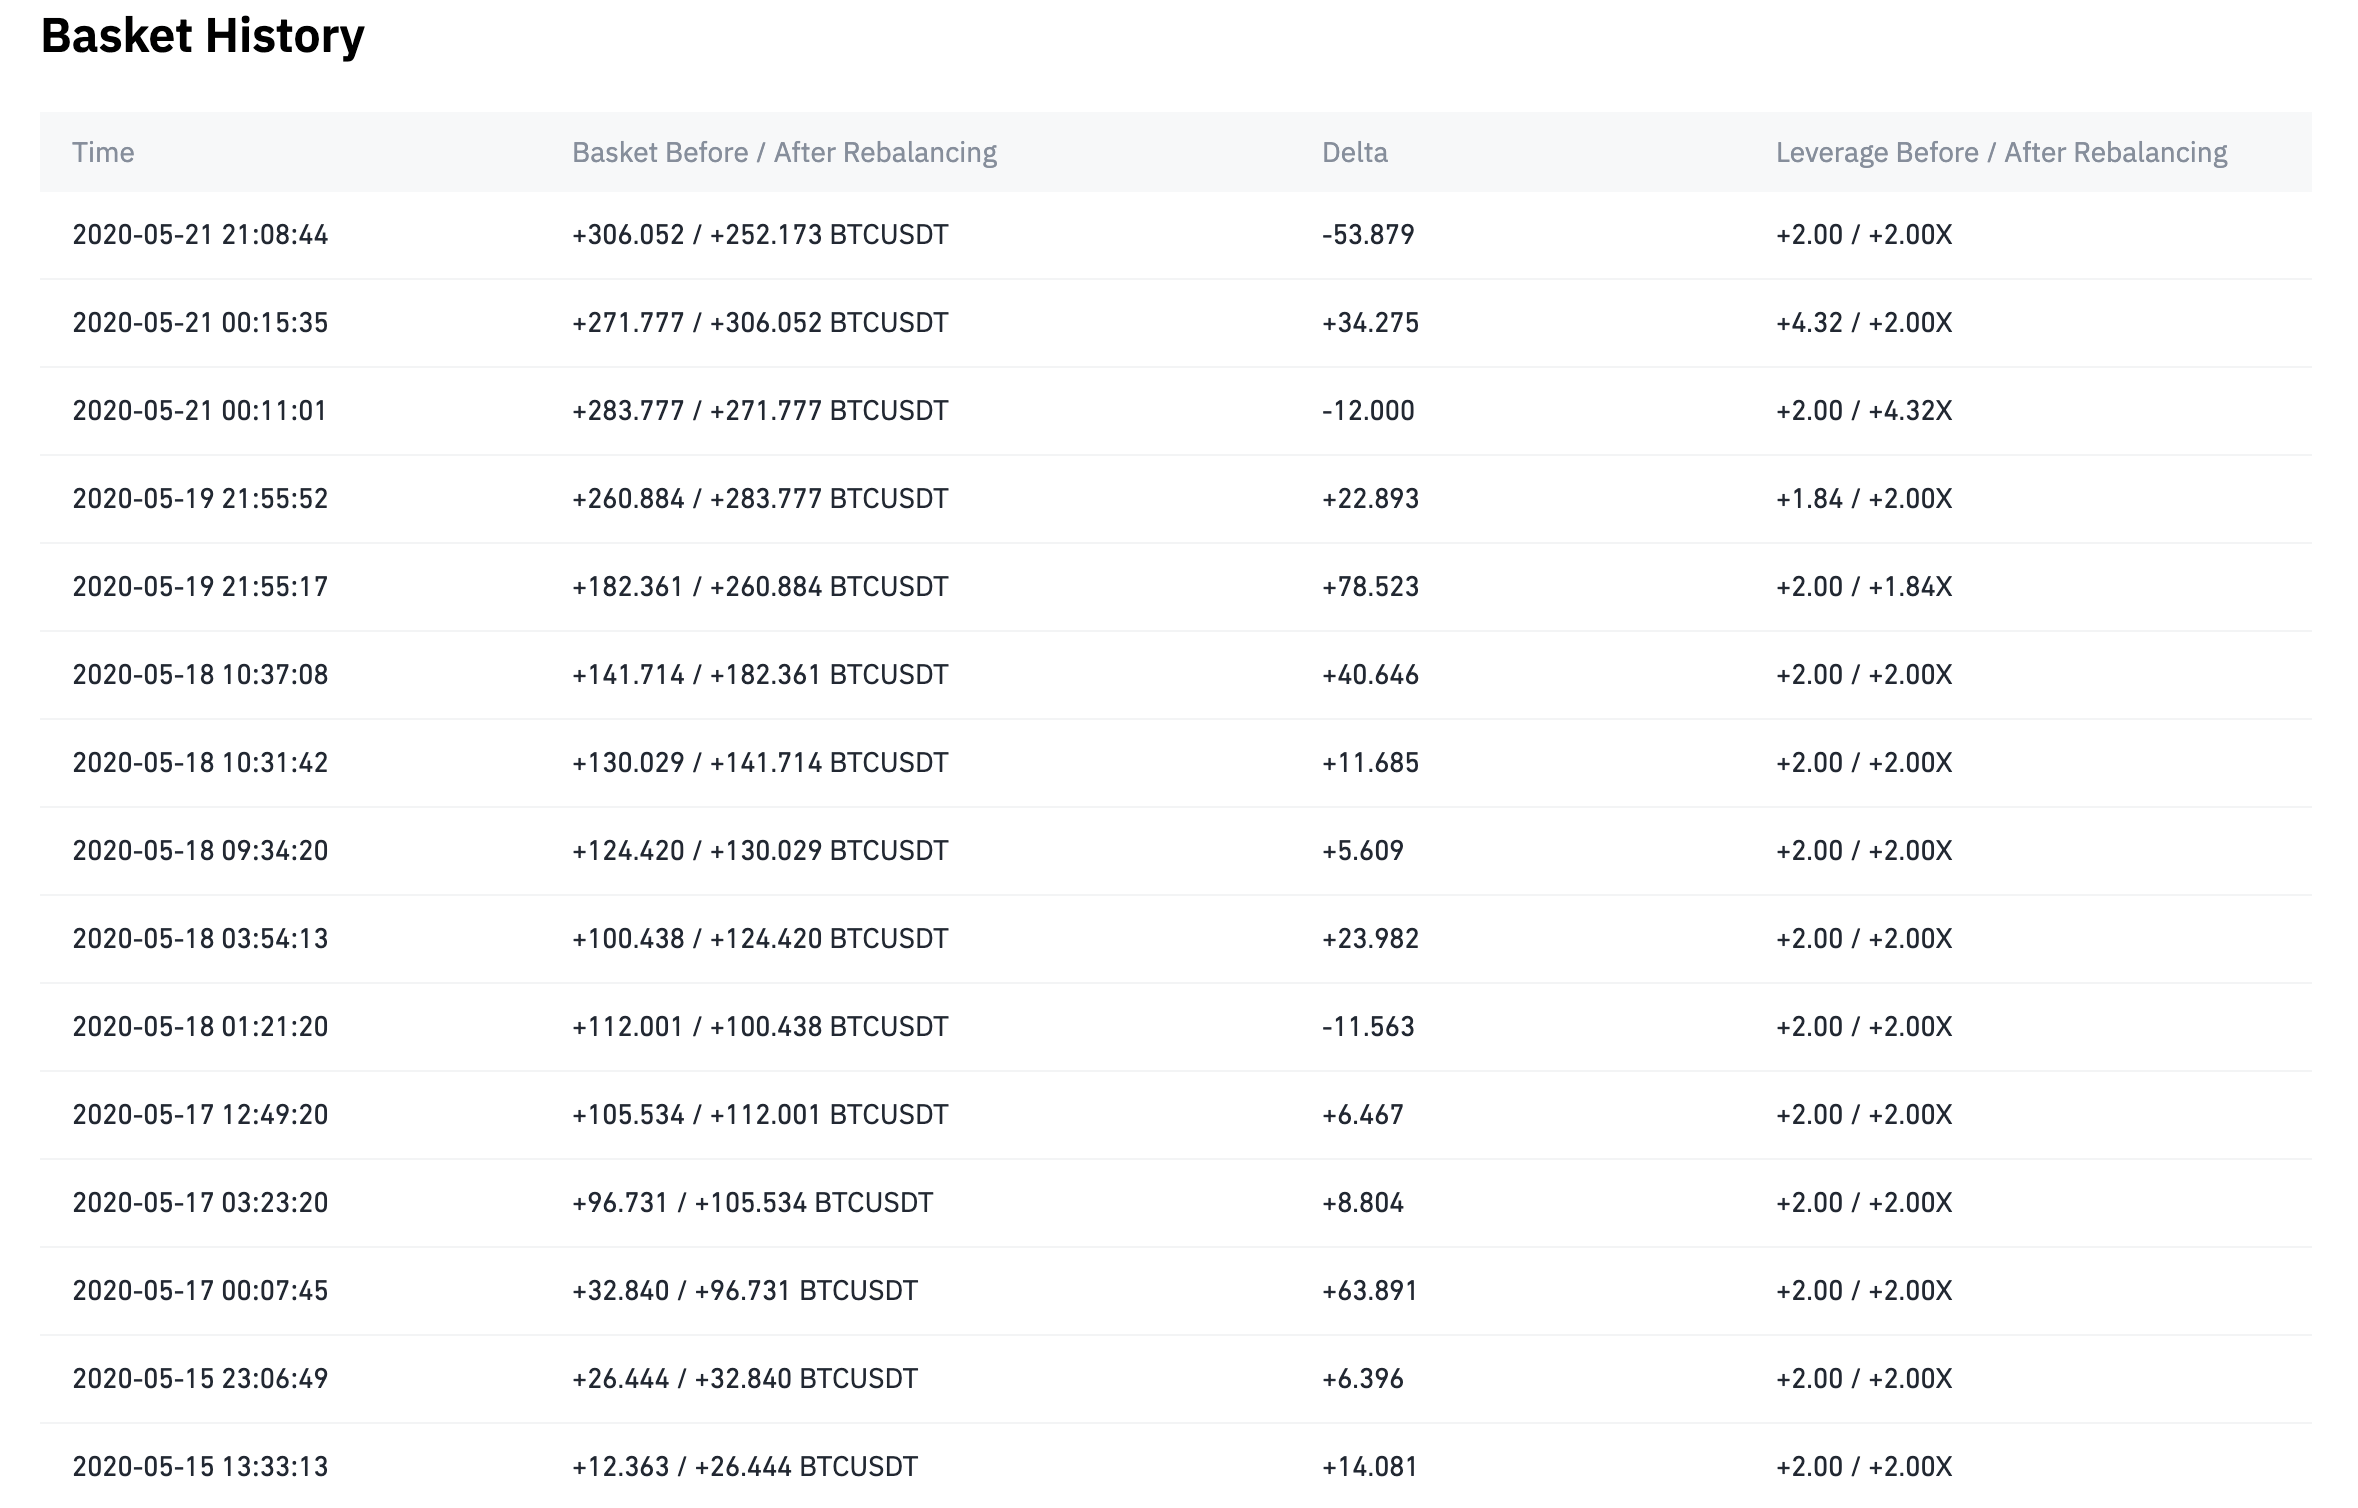This screenshot has height=1508, width=2358.
Task: Select basket value +32.840 / +96.731 BTCUSDT
Action: click(745, 1291)
